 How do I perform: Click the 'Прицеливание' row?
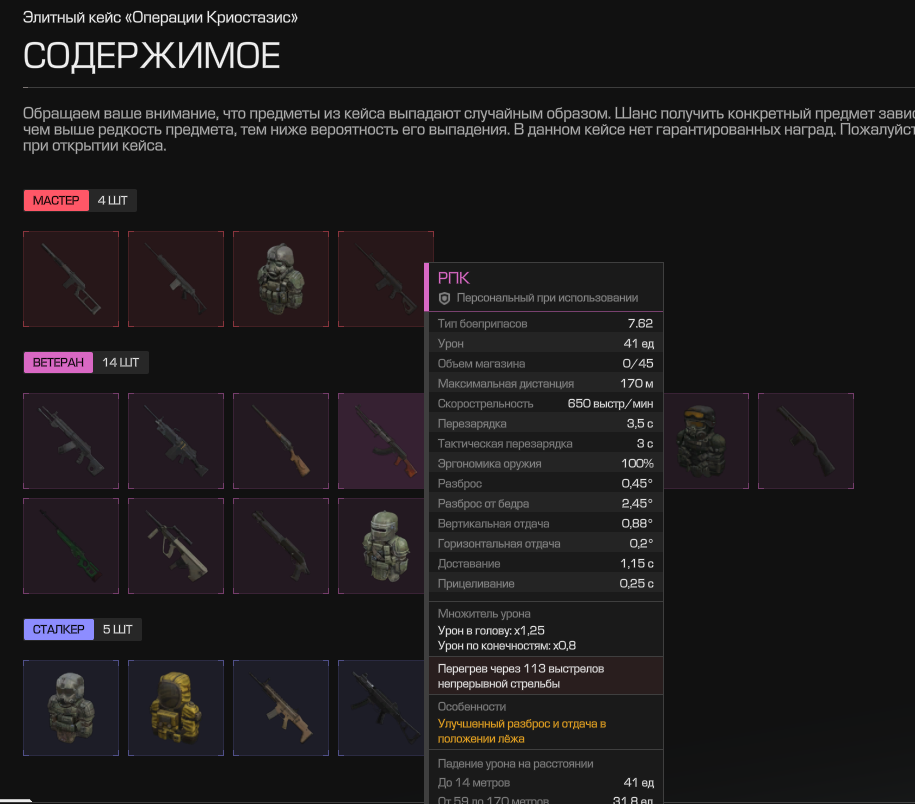point(546,583)
